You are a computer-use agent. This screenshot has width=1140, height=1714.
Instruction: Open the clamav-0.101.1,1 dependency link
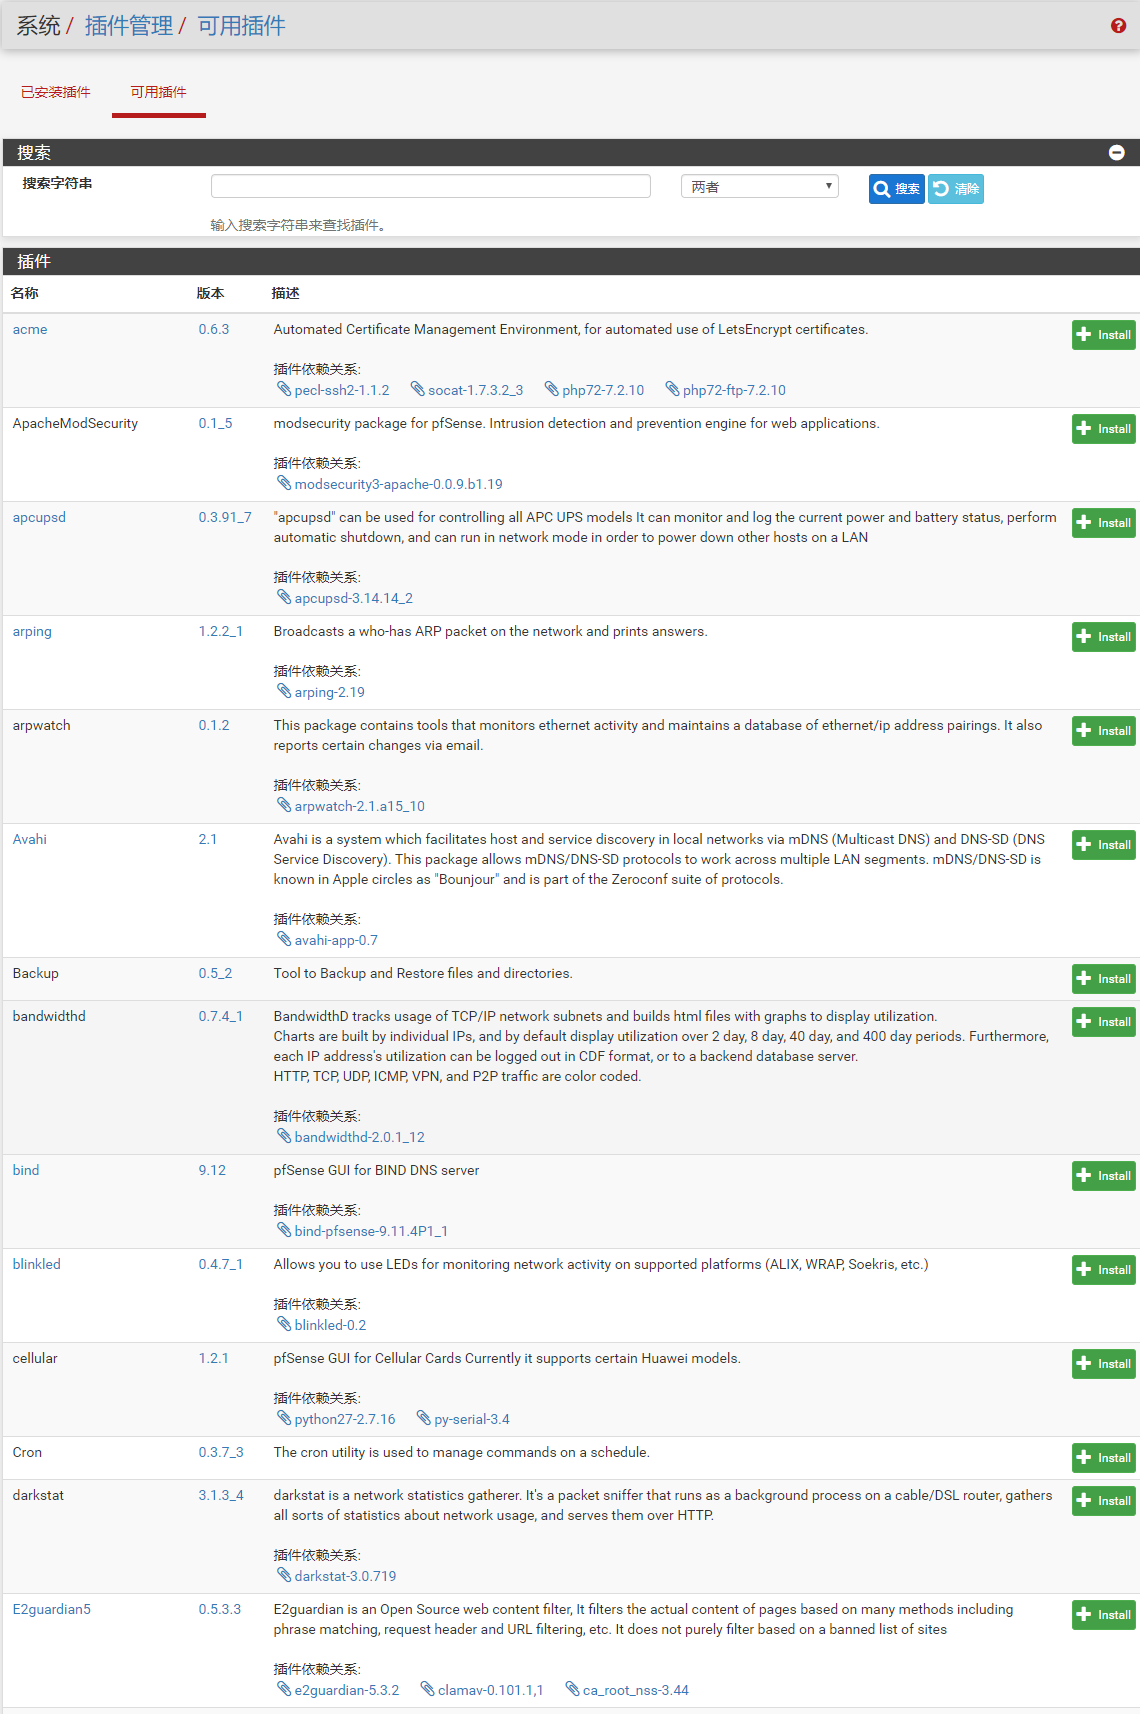pyautogui.click(x=490, y=1690)
